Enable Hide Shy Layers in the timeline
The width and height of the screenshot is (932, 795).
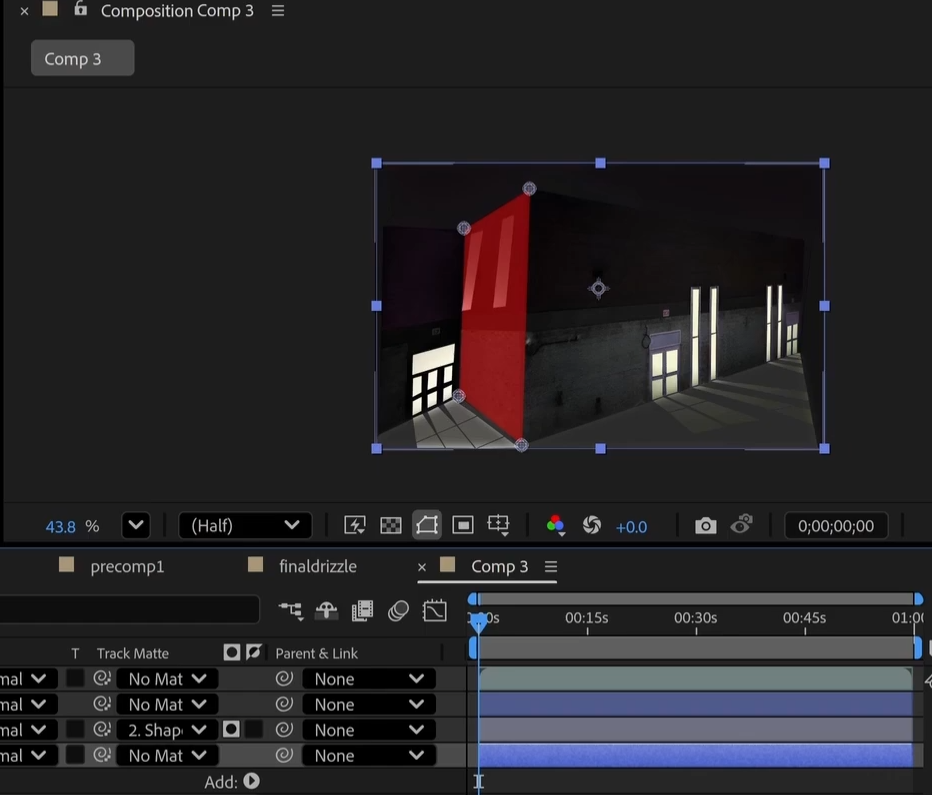(x=326, y=610)
